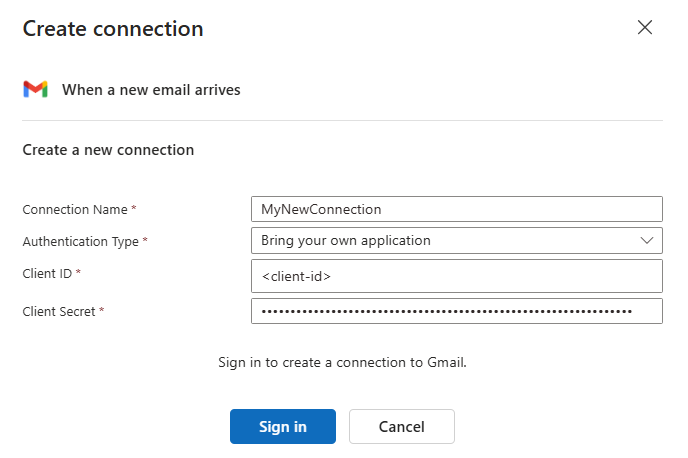Click inside the Client ID text box
This screenshot has width=688, height=458.
tap(456, 276)
